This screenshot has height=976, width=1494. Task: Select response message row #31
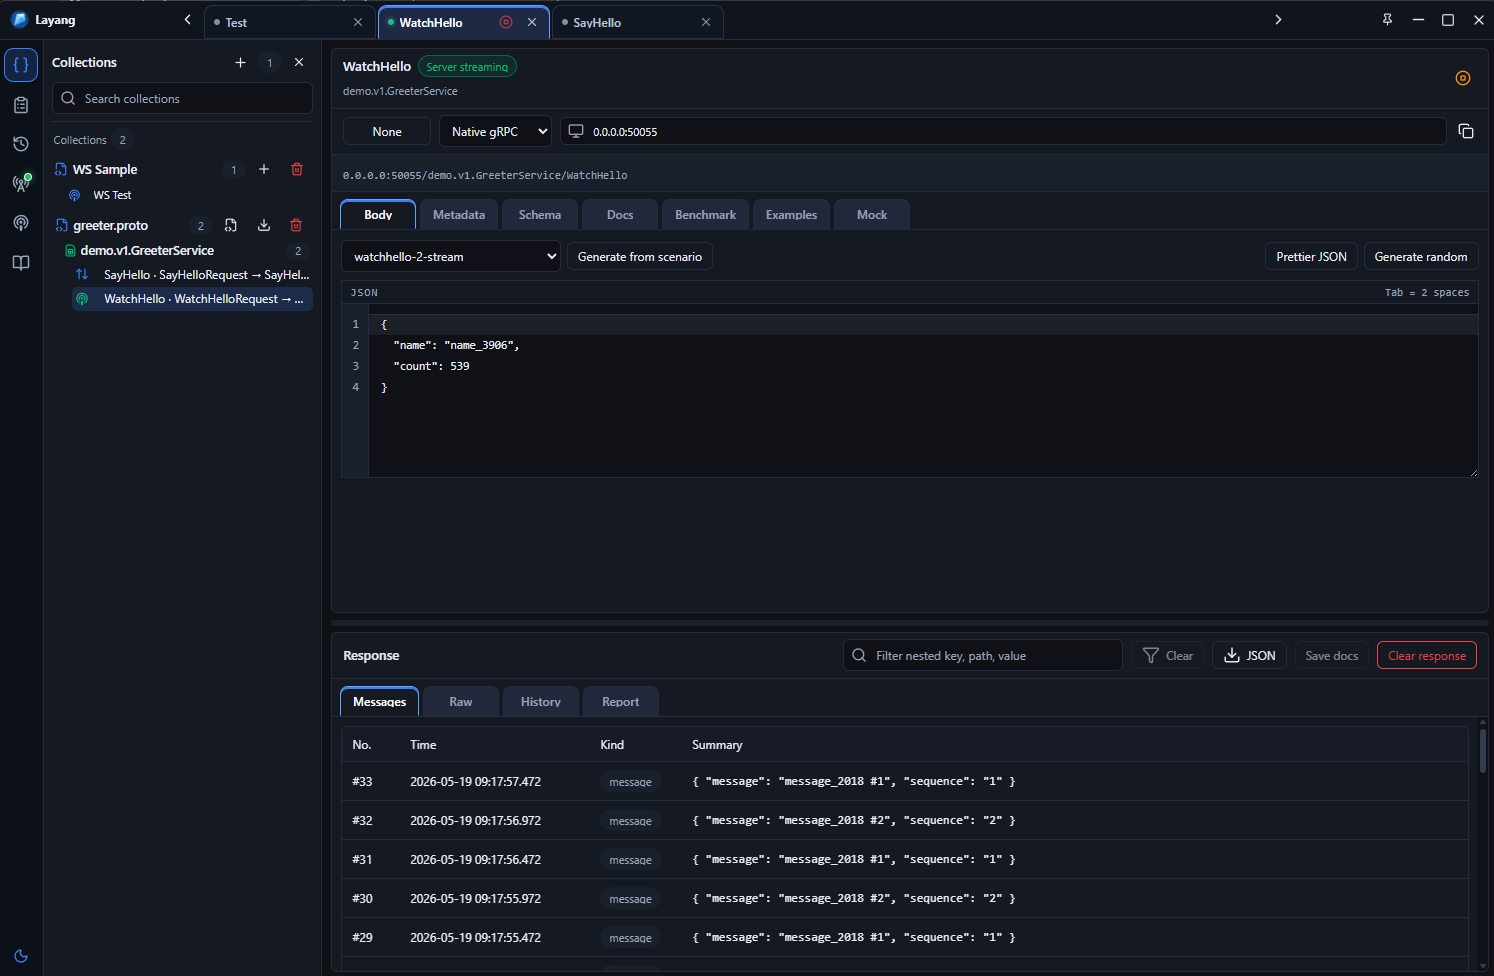[x=905, y=859]
